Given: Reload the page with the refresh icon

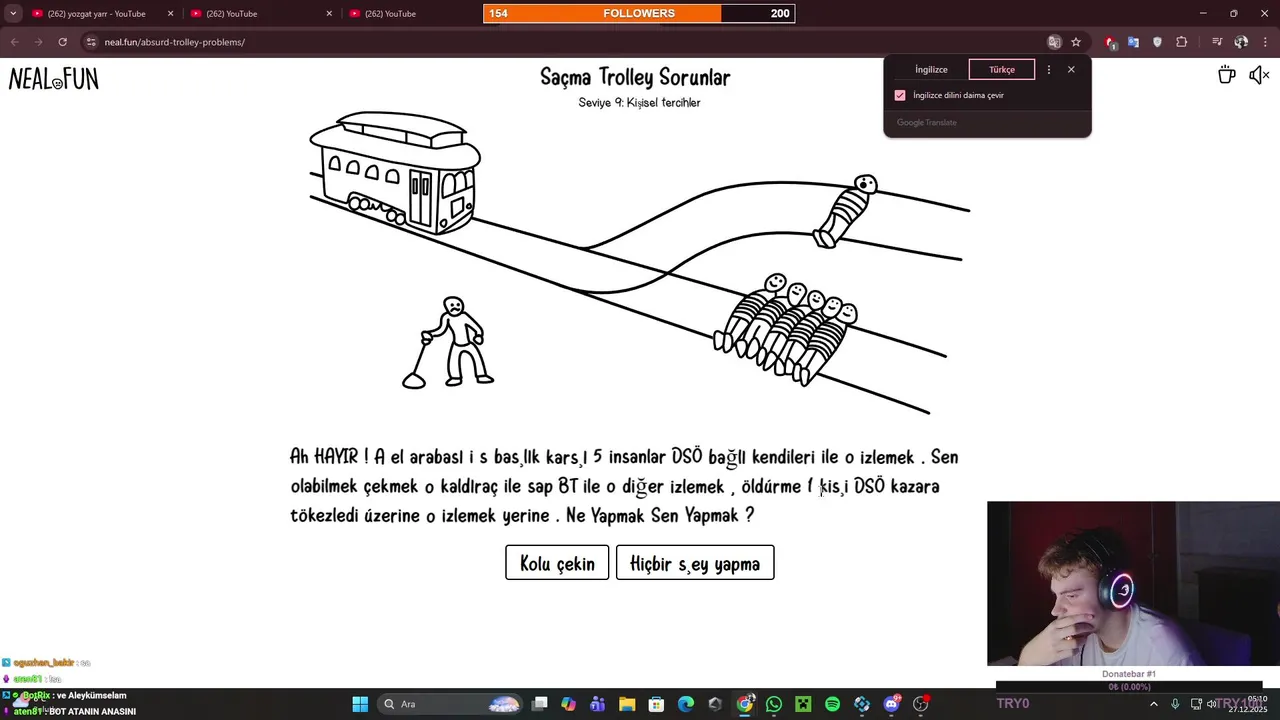Looking at the screenshot, I should pyautogui.click(x=62, y=42).
